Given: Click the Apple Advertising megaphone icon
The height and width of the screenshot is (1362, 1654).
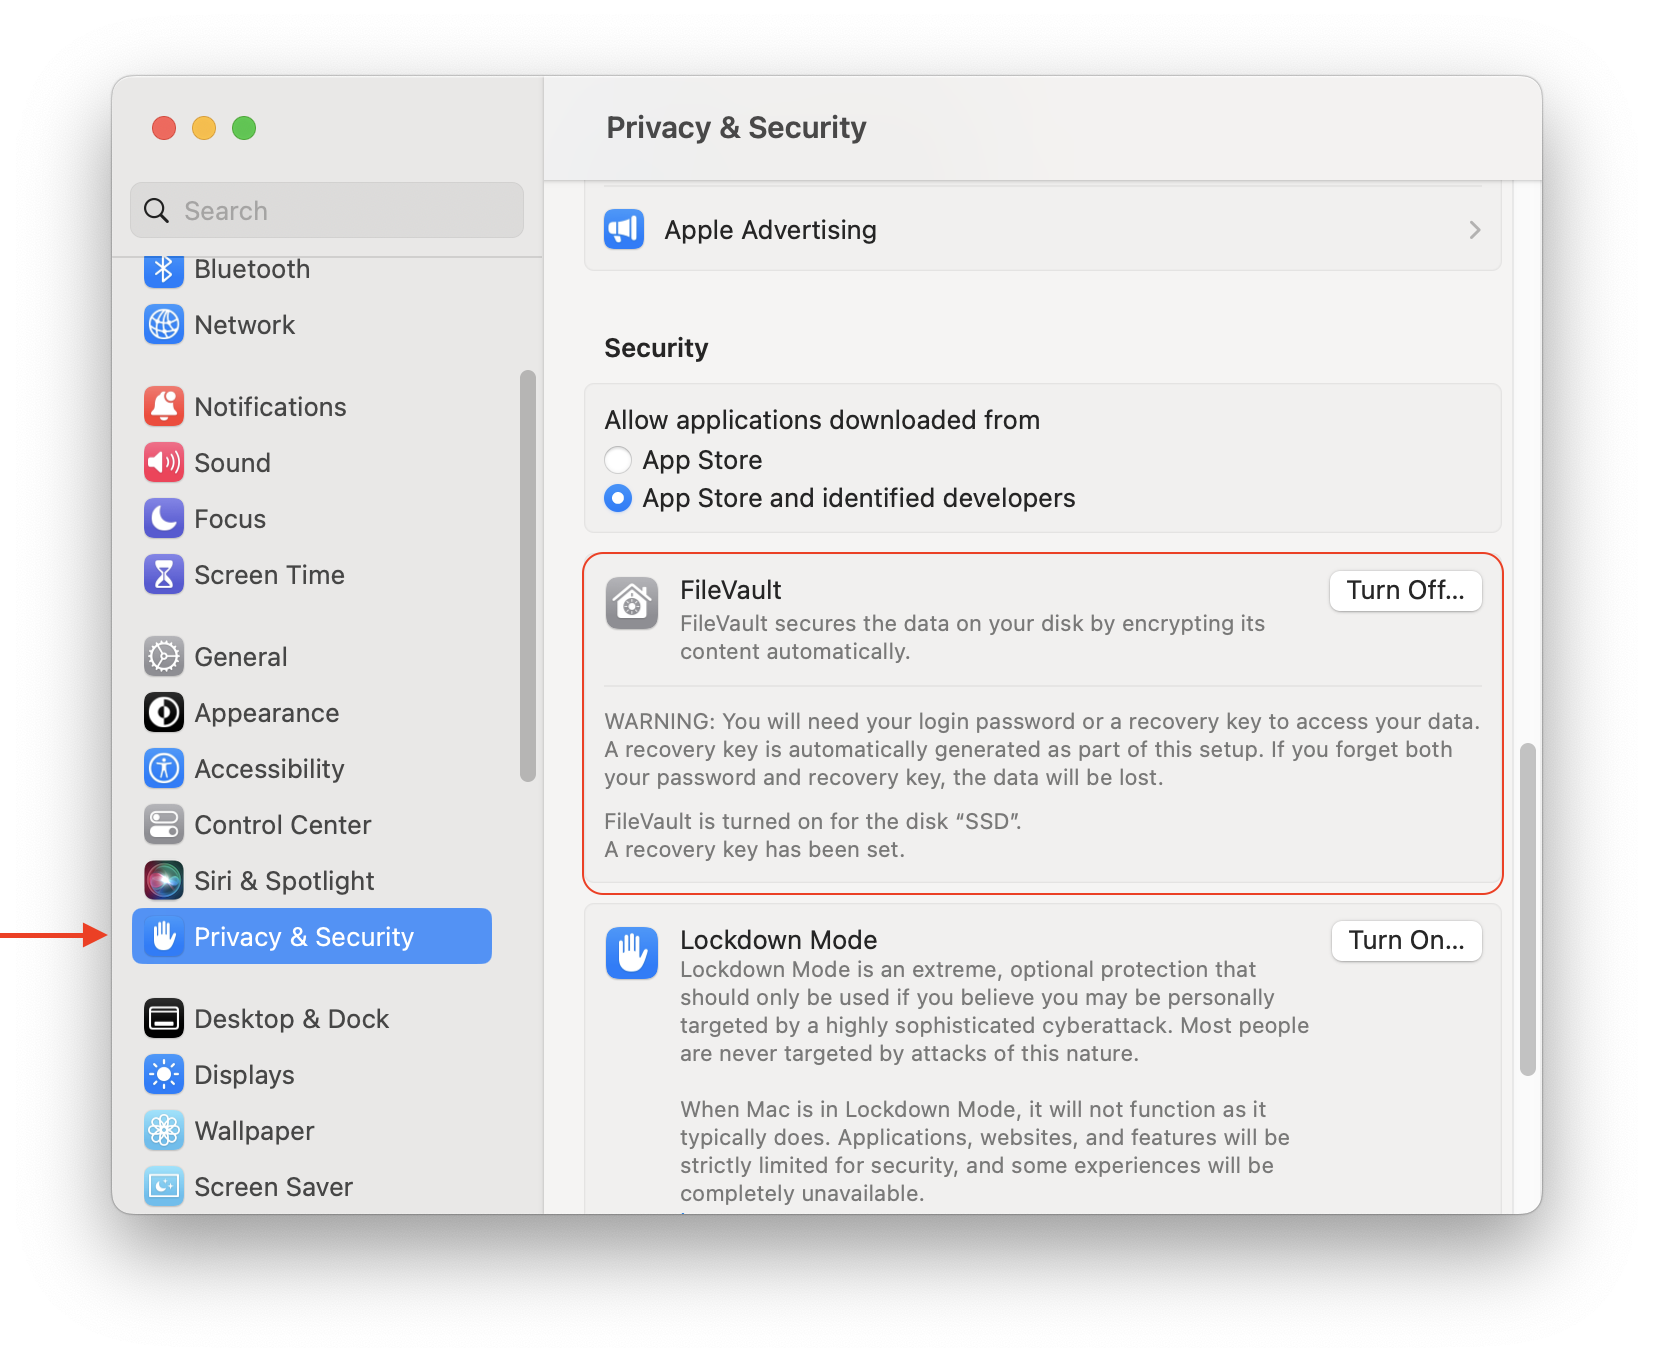Looking at the screenshot, I should 624,230.
